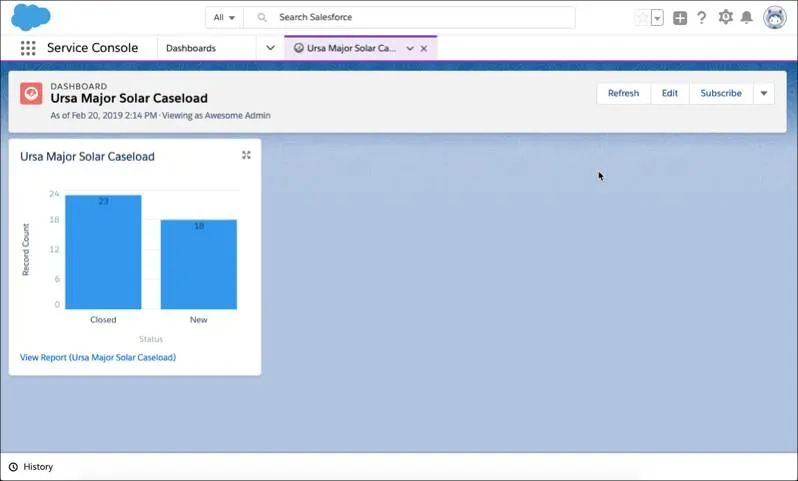The height and width of the screenshot is (481, 798).
Task: Close the Ursa Major Solar Ca... tab
Action: click(x=423, y=49)
